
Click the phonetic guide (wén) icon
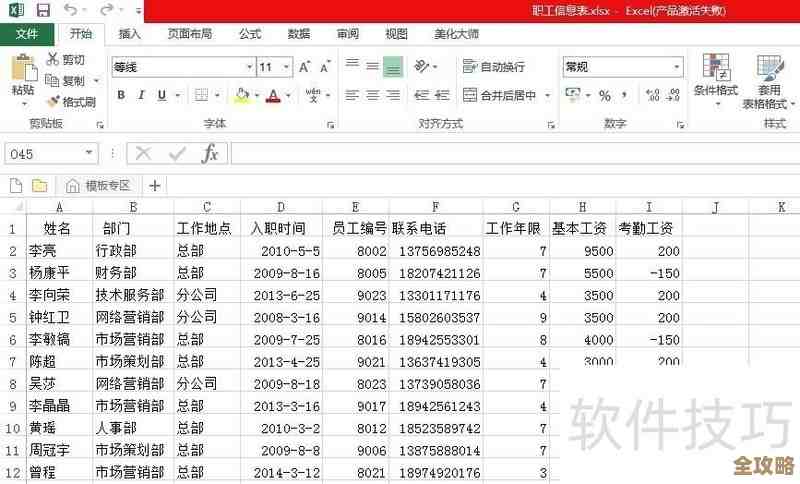(x=313, y=95)
